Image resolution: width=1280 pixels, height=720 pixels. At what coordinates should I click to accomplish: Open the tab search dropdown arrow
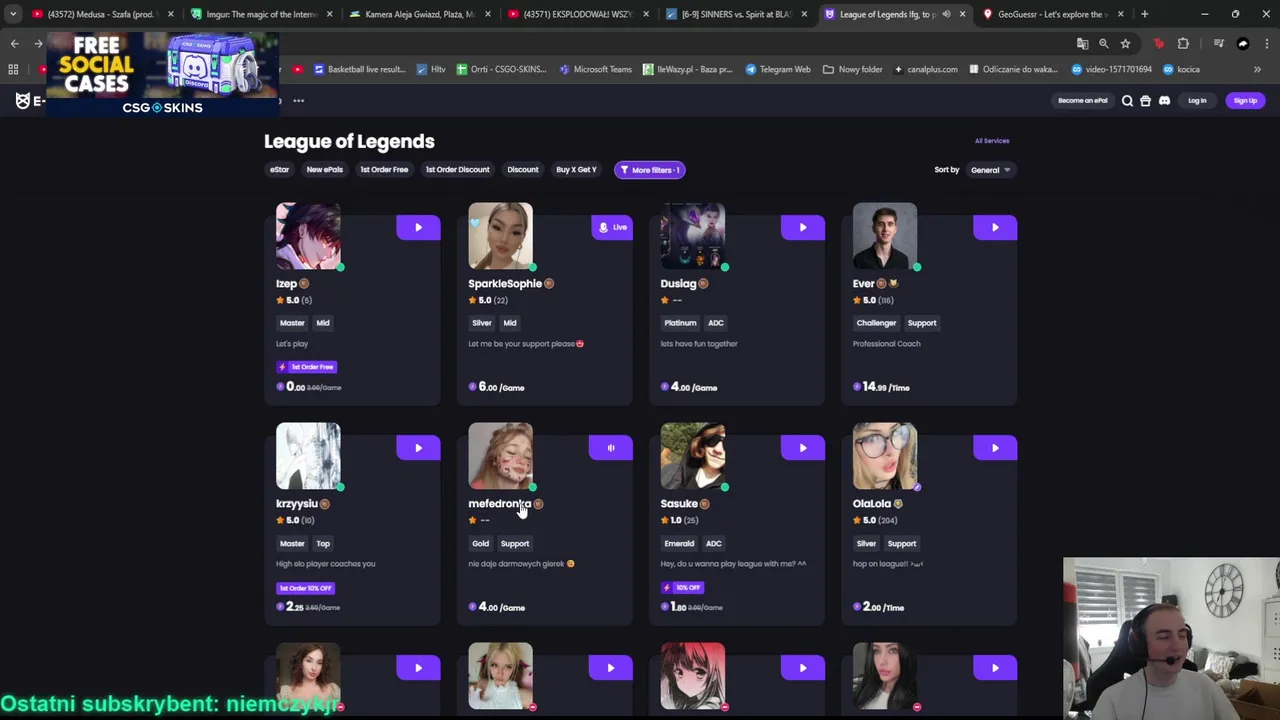[13, 14]
